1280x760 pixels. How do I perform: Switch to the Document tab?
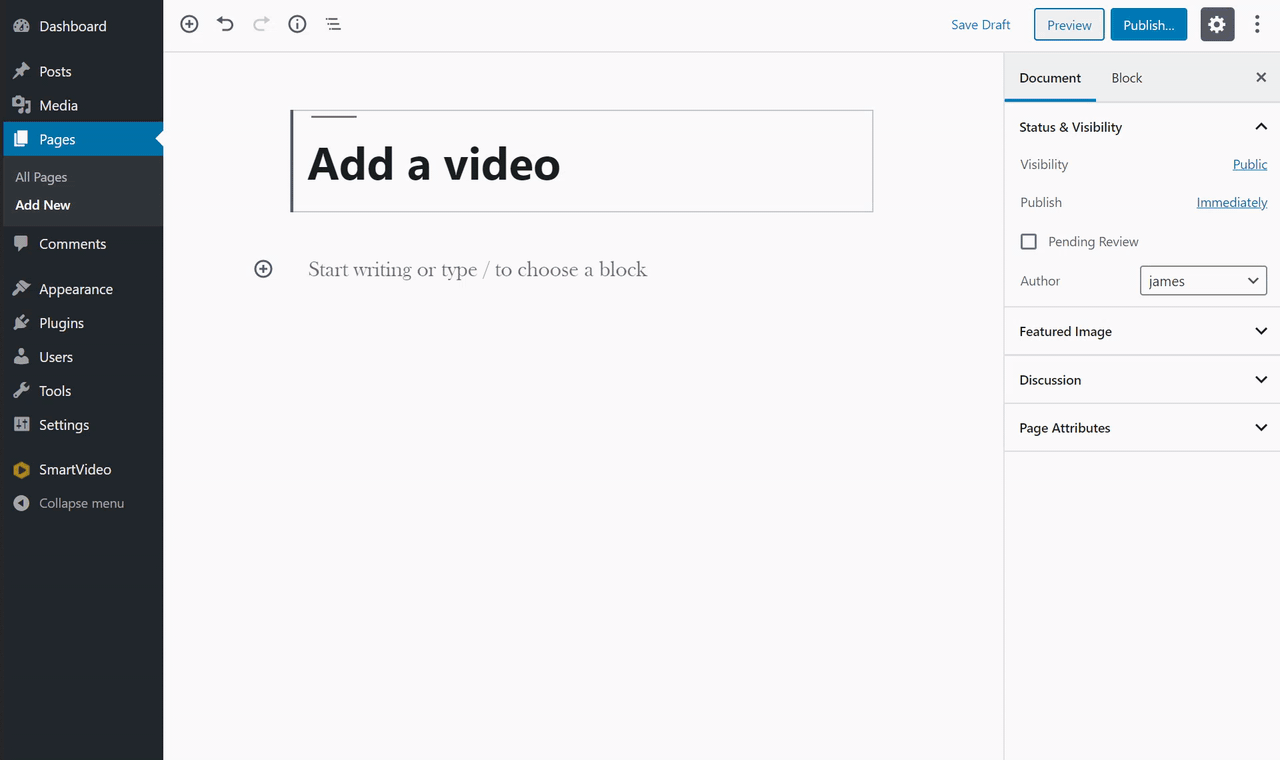1050,77
